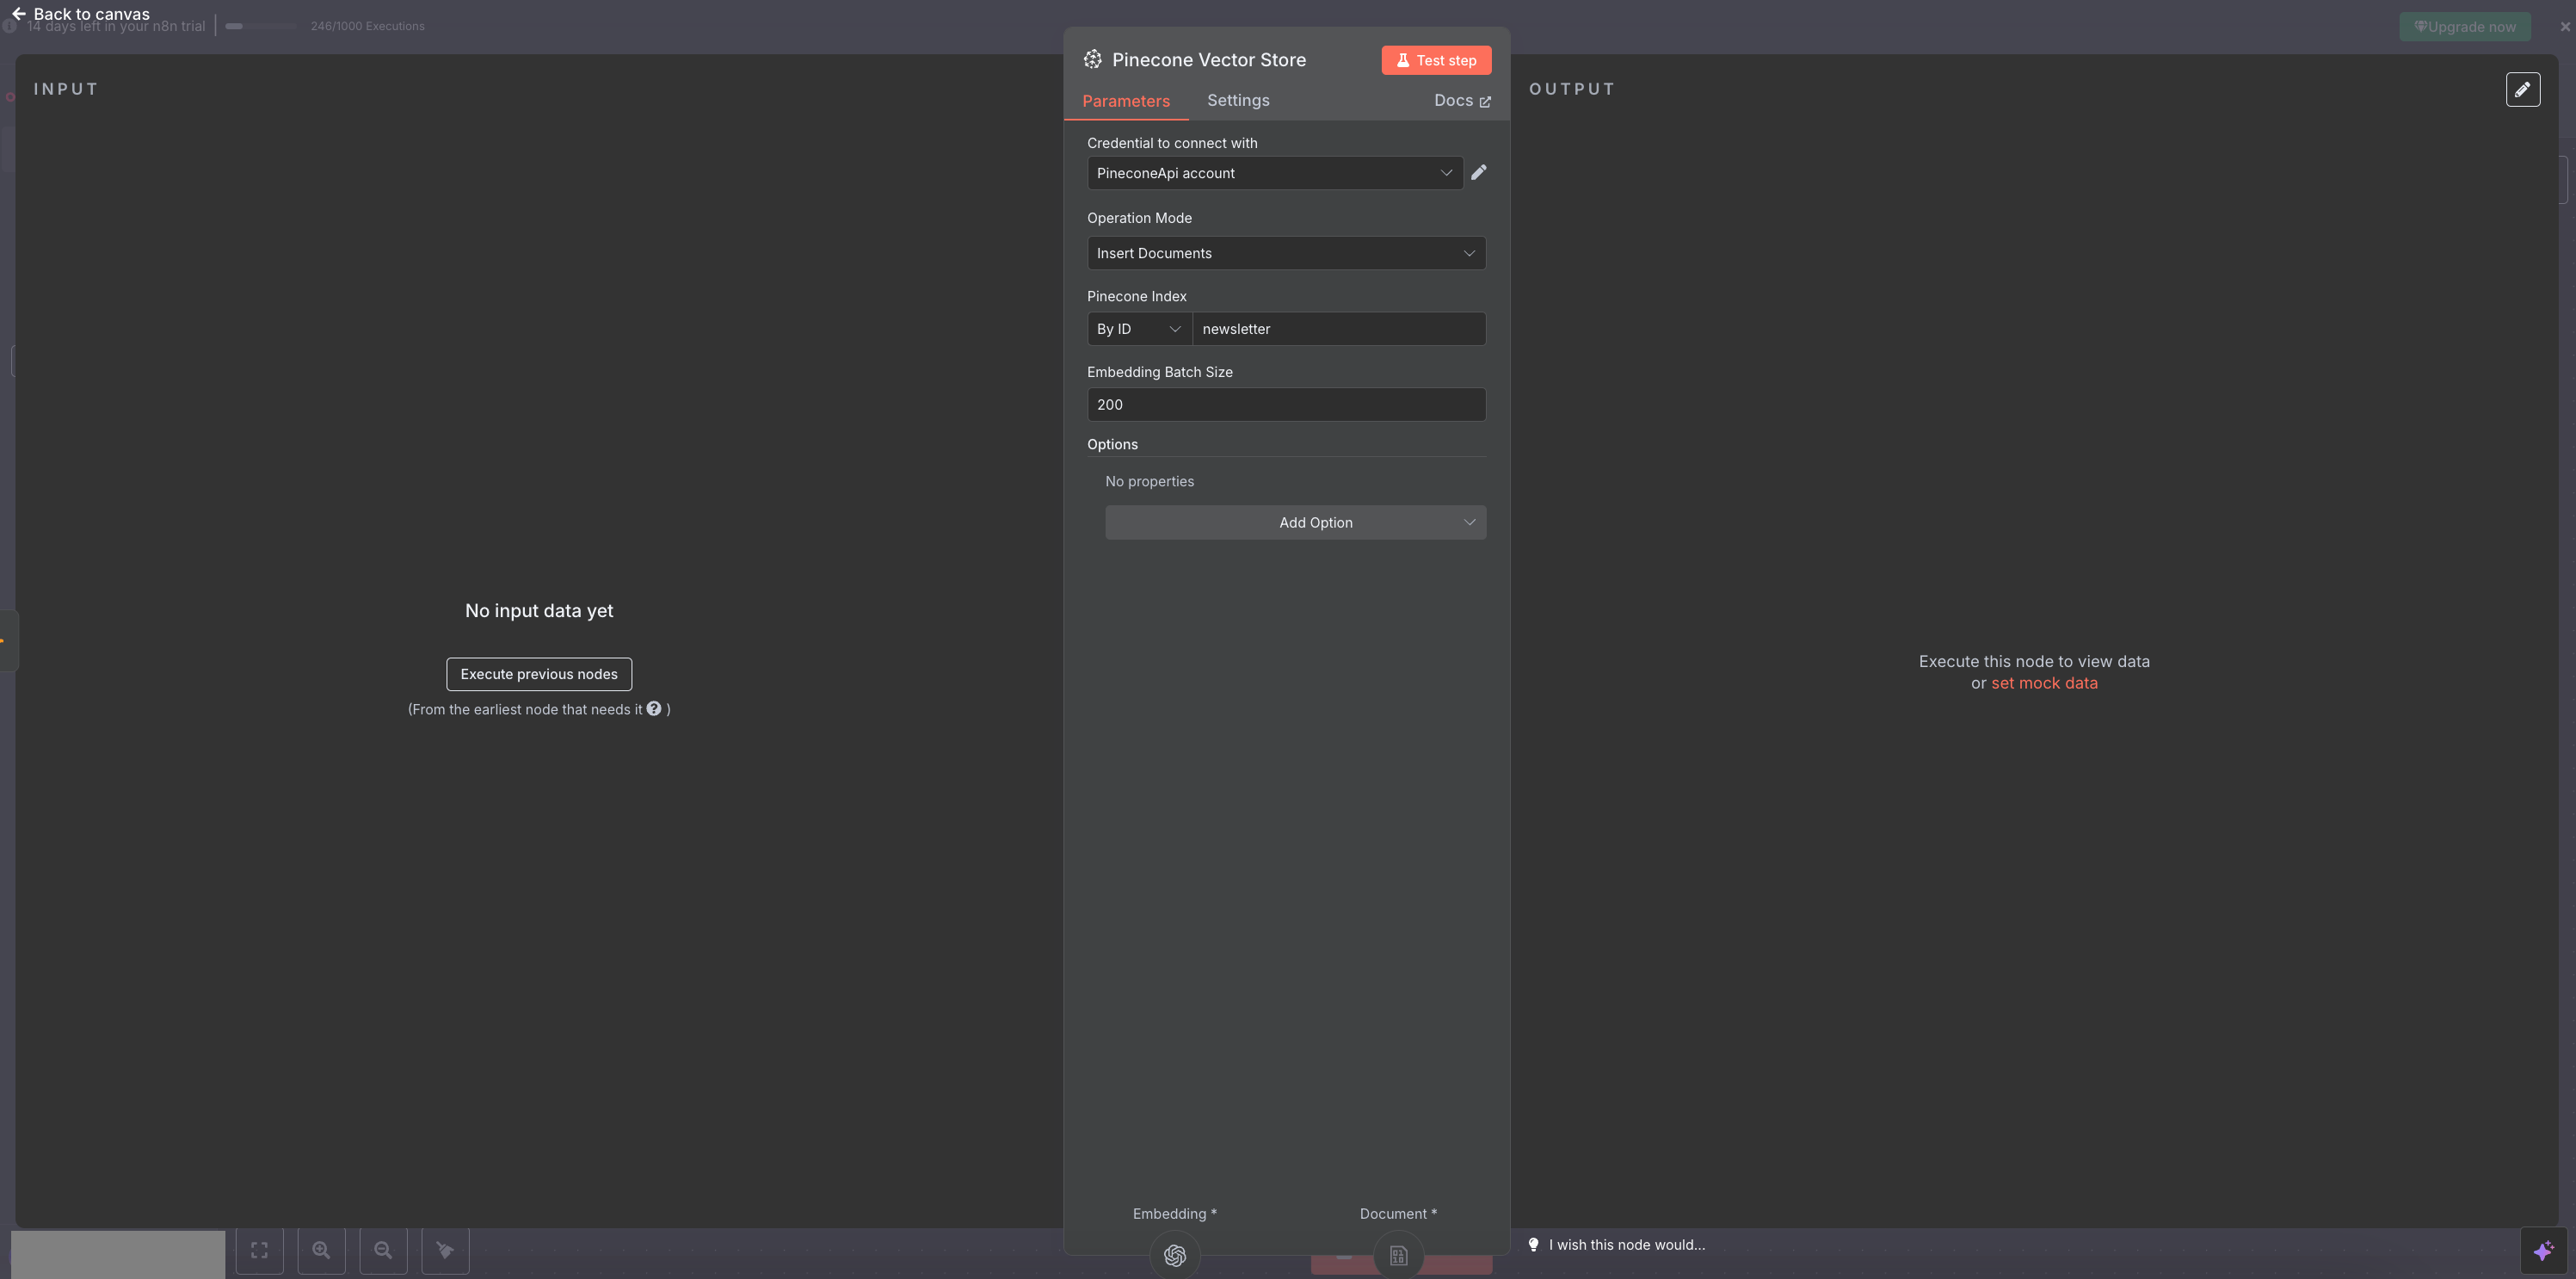The width and height of the screenshot is (2576, 1279).
Task: Click the OpenAI Embedding connector icon
Action: tap(1175, 1255)
